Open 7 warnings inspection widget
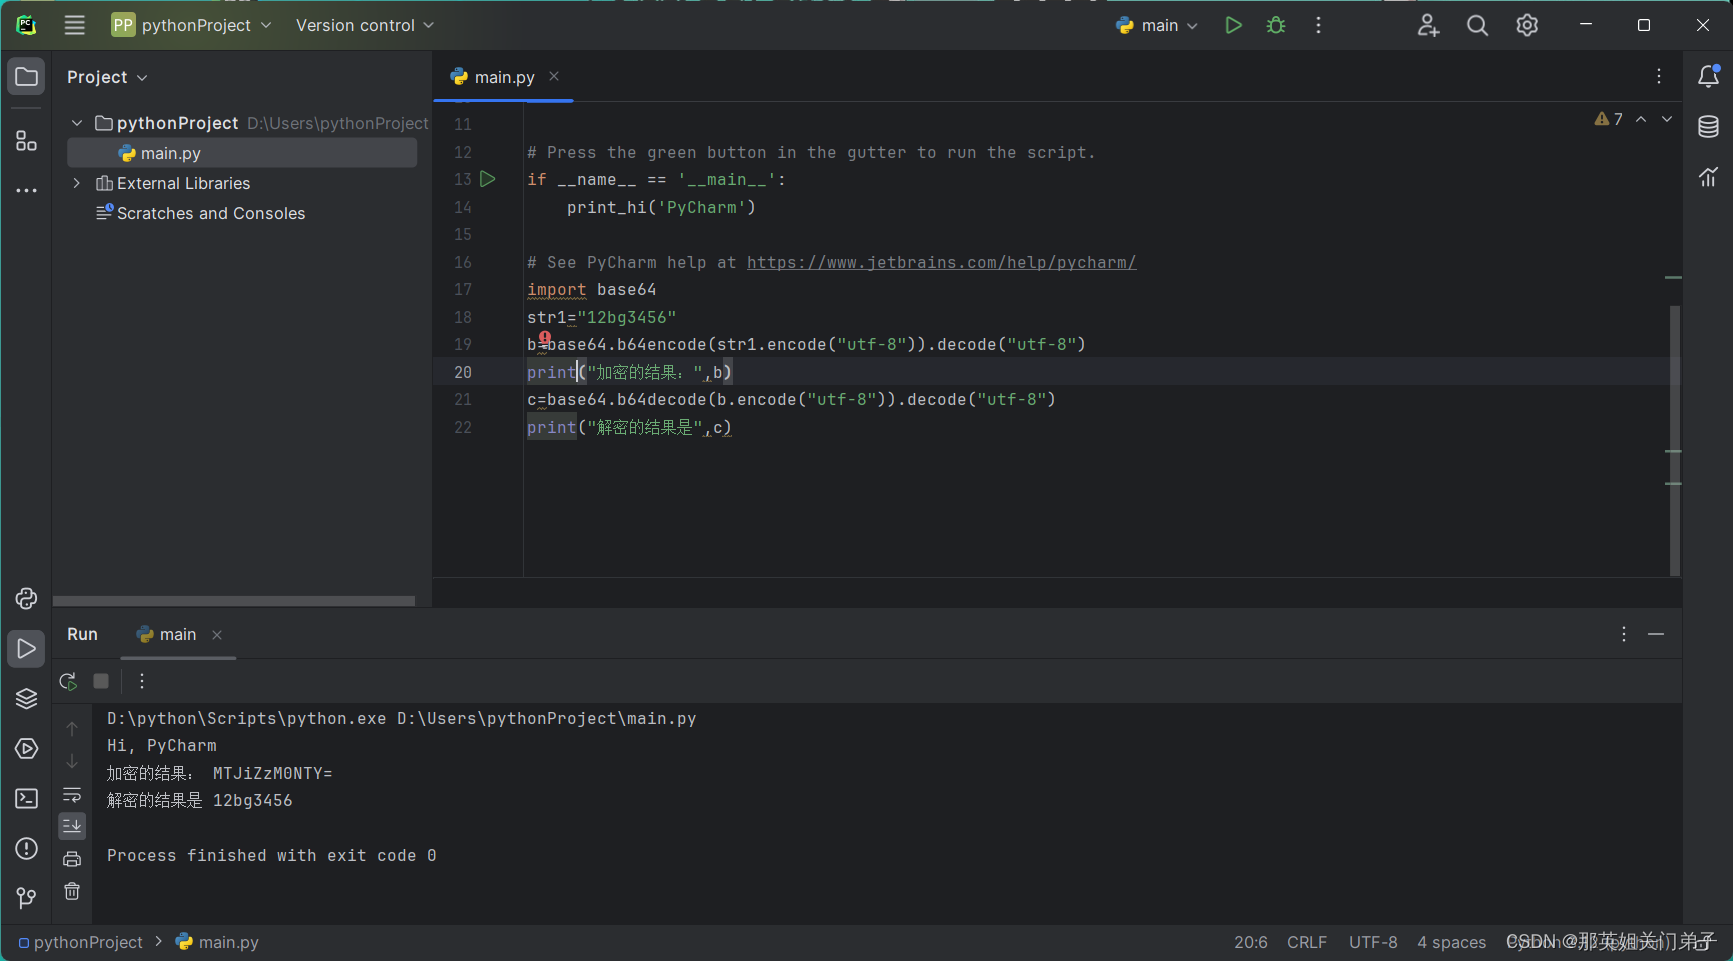This screenshot has width=1733, height=961. pos(1609,119)
